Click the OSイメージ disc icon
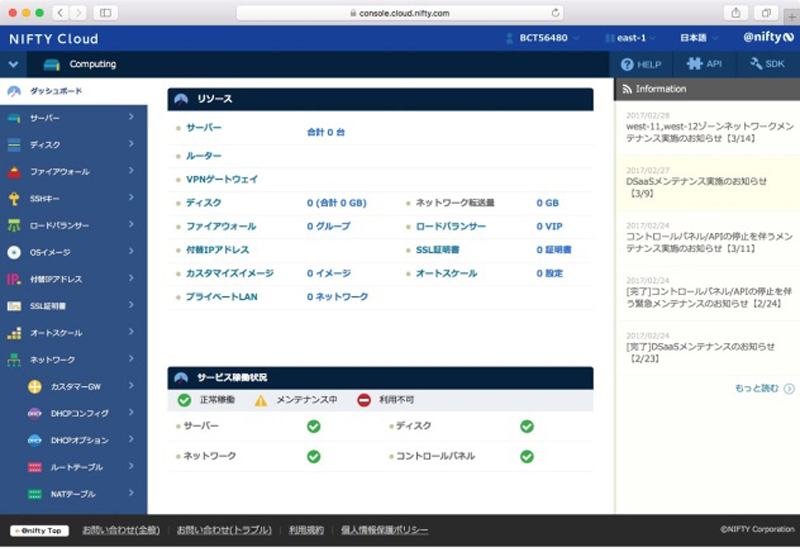This screenshot has height=552, width=800. pos(14,252)
